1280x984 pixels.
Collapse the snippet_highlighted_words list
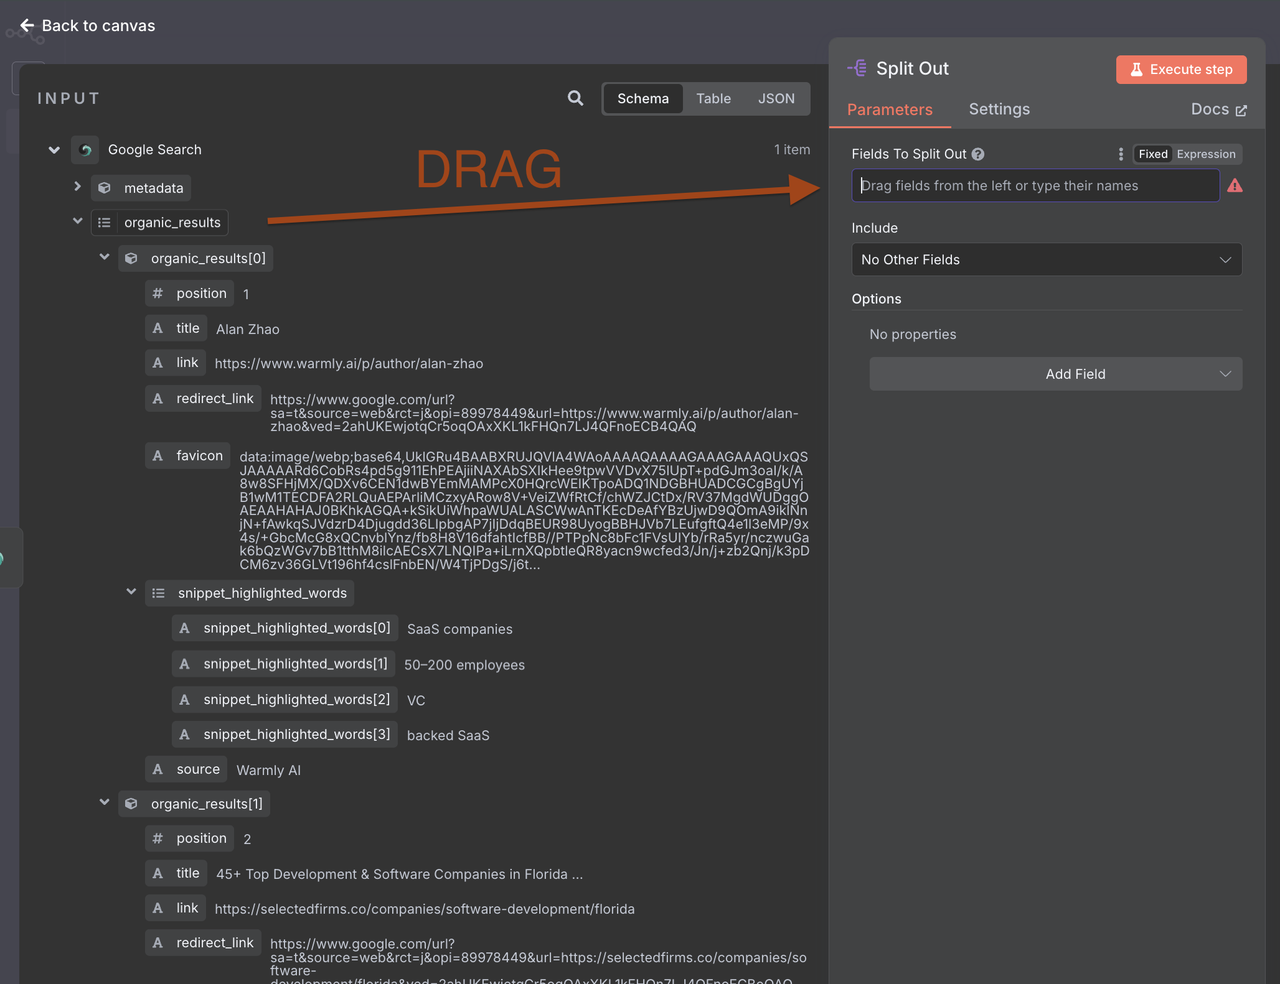click(131, 592)
